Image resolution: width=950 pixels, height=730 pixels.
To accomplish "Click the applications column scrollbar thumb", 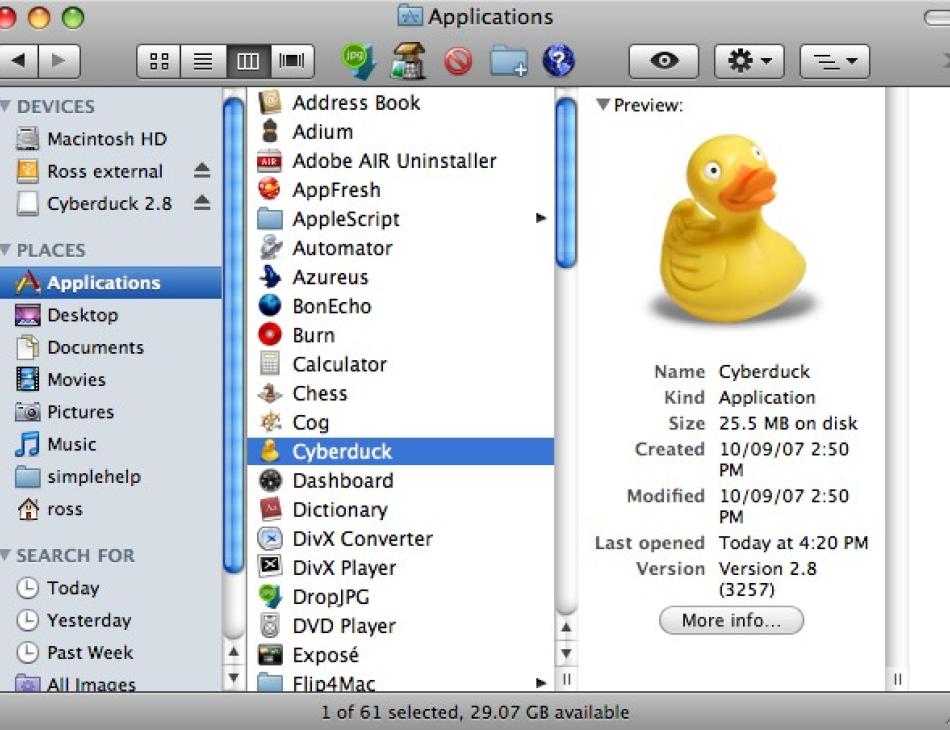I will (566, 180).
